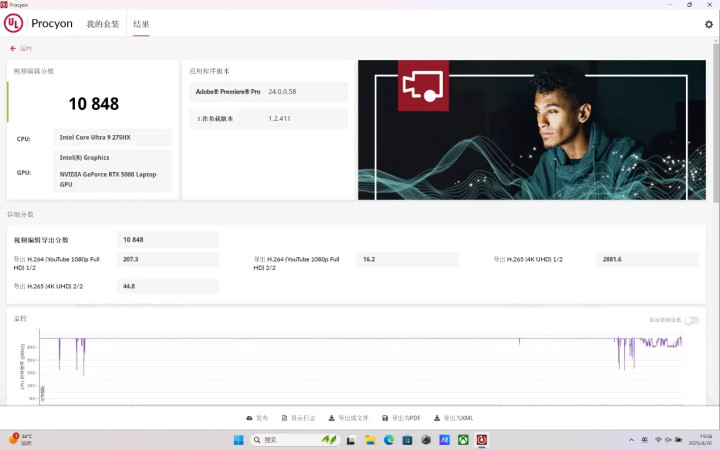Export the result as XML

(453, 418)
